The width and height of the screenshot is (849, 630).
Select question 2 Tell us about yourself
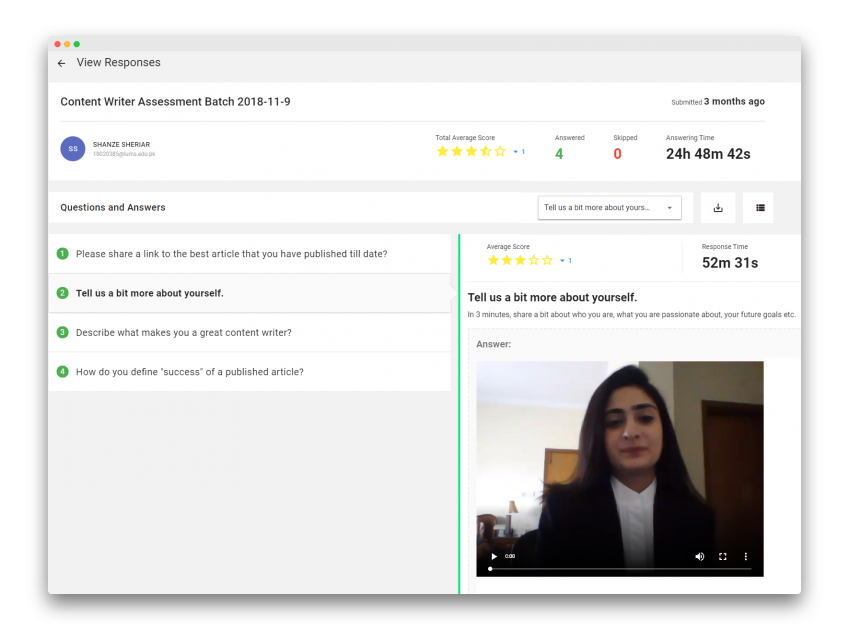coord(150,293)
